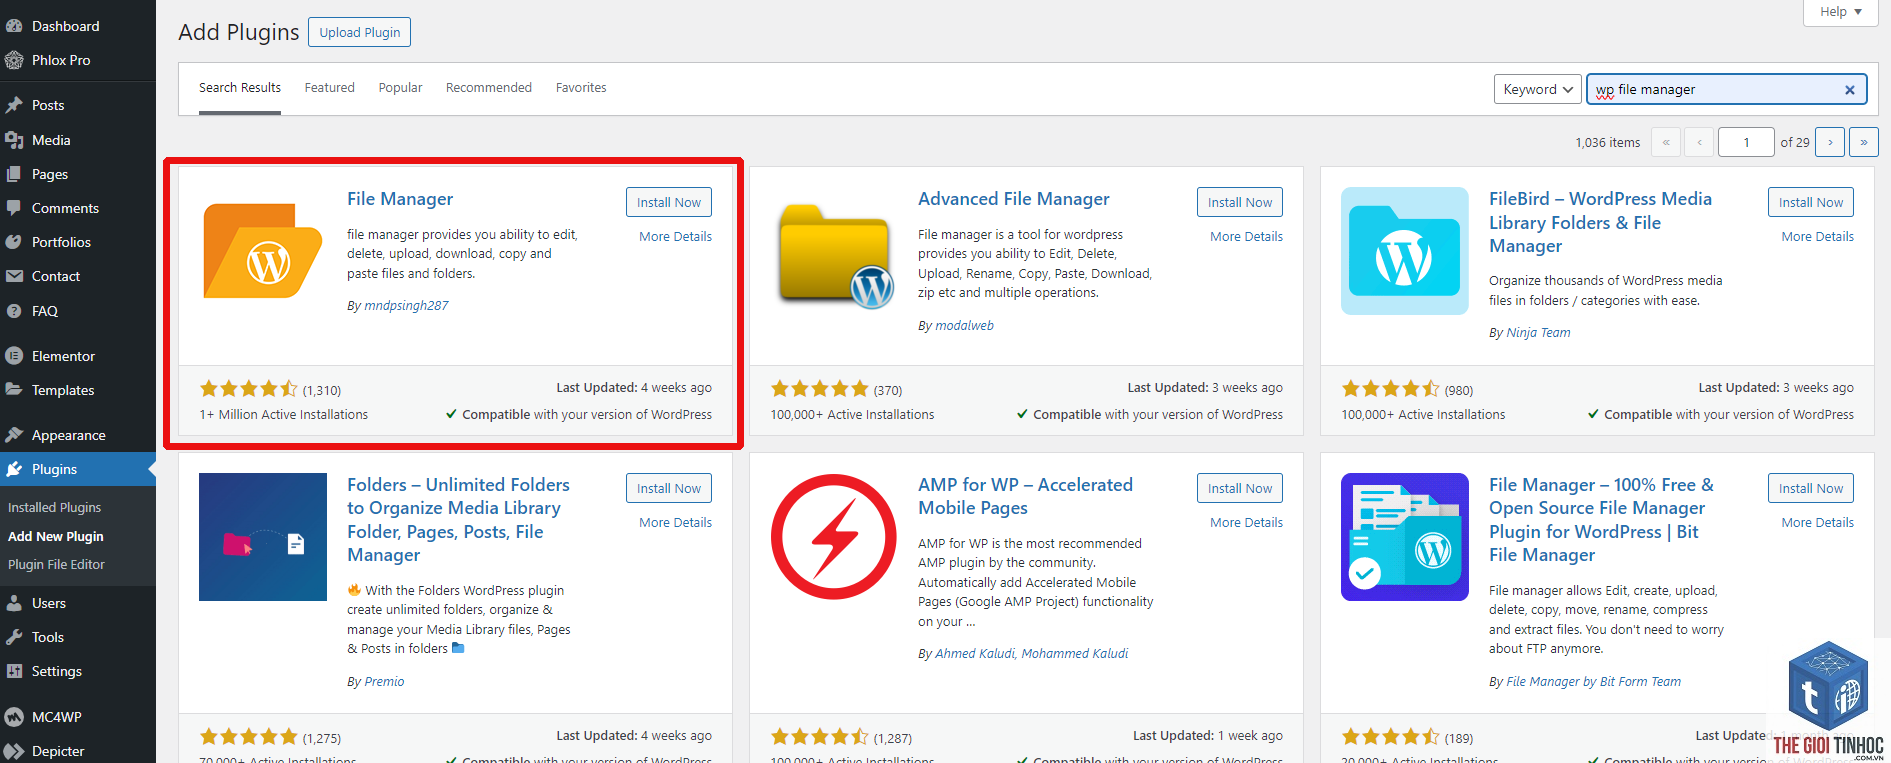Open More Details for File Manager
1891x763 pixels.
676,237
